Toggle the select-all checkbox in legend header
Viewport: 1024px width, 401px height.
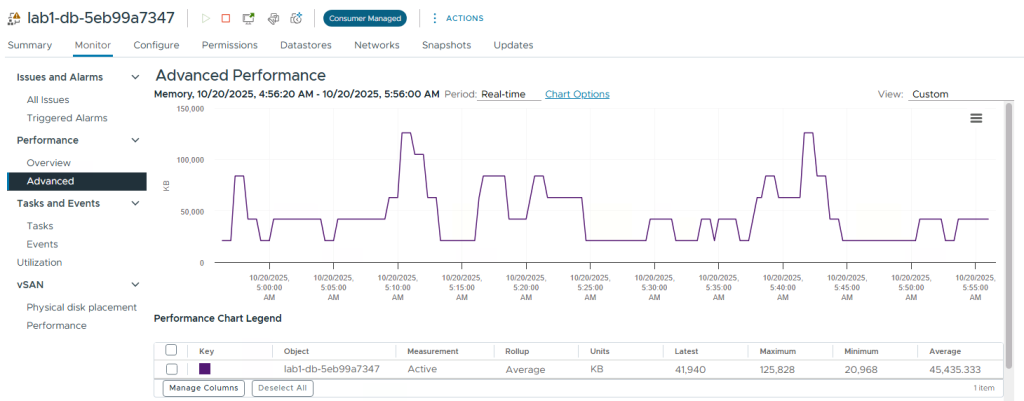171,351
